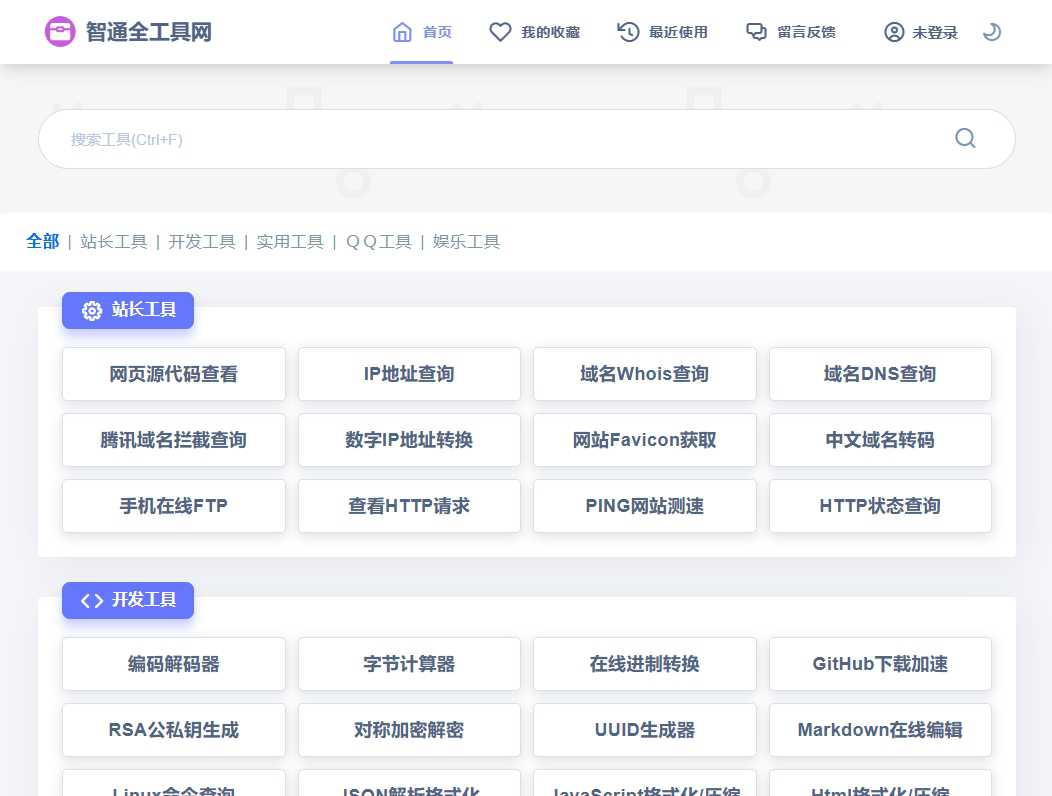Open Markdown在线编辑

pyautogui.click(x=880, y=729)
